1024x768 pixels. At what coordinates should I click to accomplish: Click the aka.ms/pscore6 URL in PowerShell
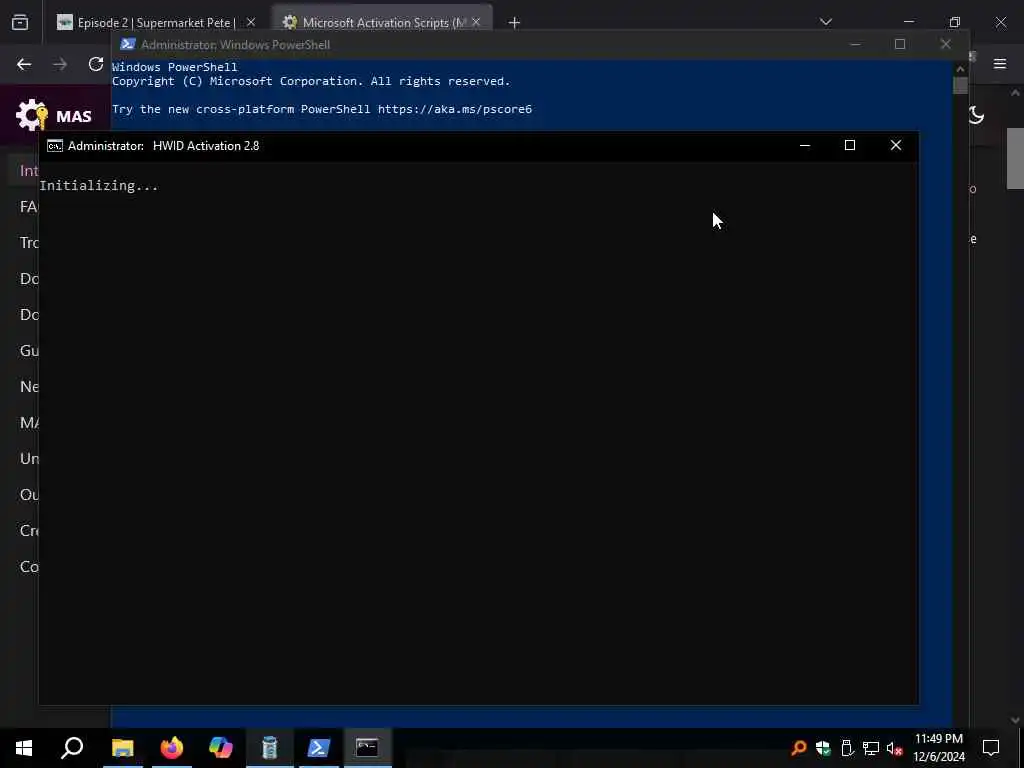[455, 109]
